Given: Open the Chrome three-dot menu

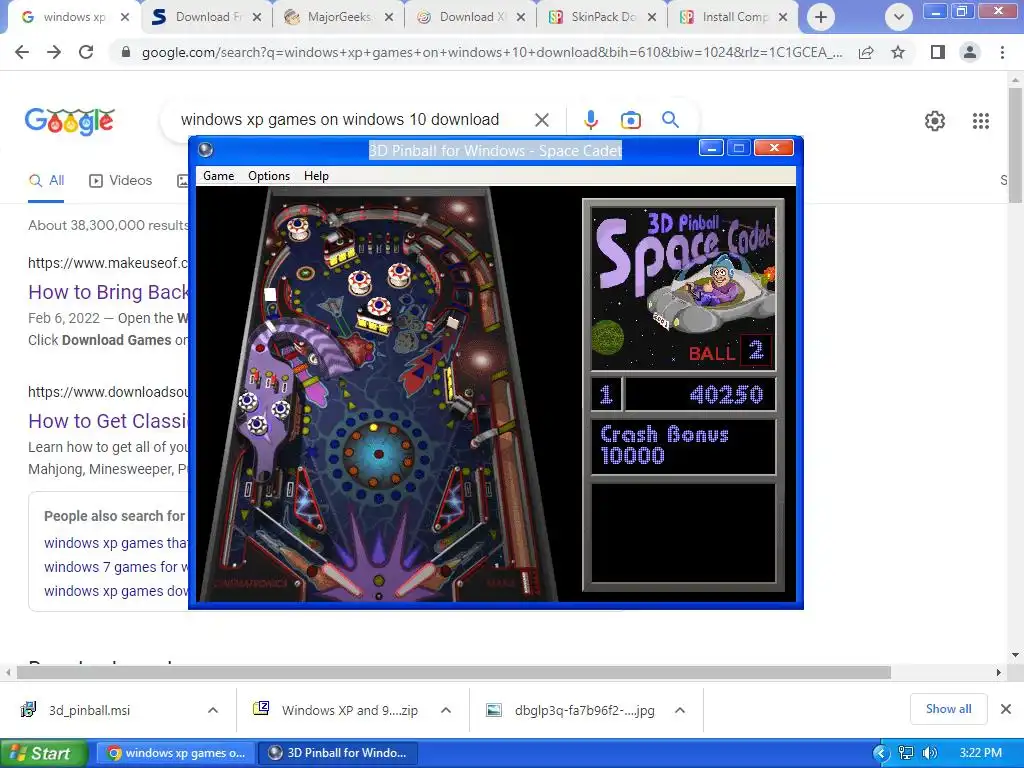Looking at the screenshot, I should pyautogui.click(x=1002, y=52).
